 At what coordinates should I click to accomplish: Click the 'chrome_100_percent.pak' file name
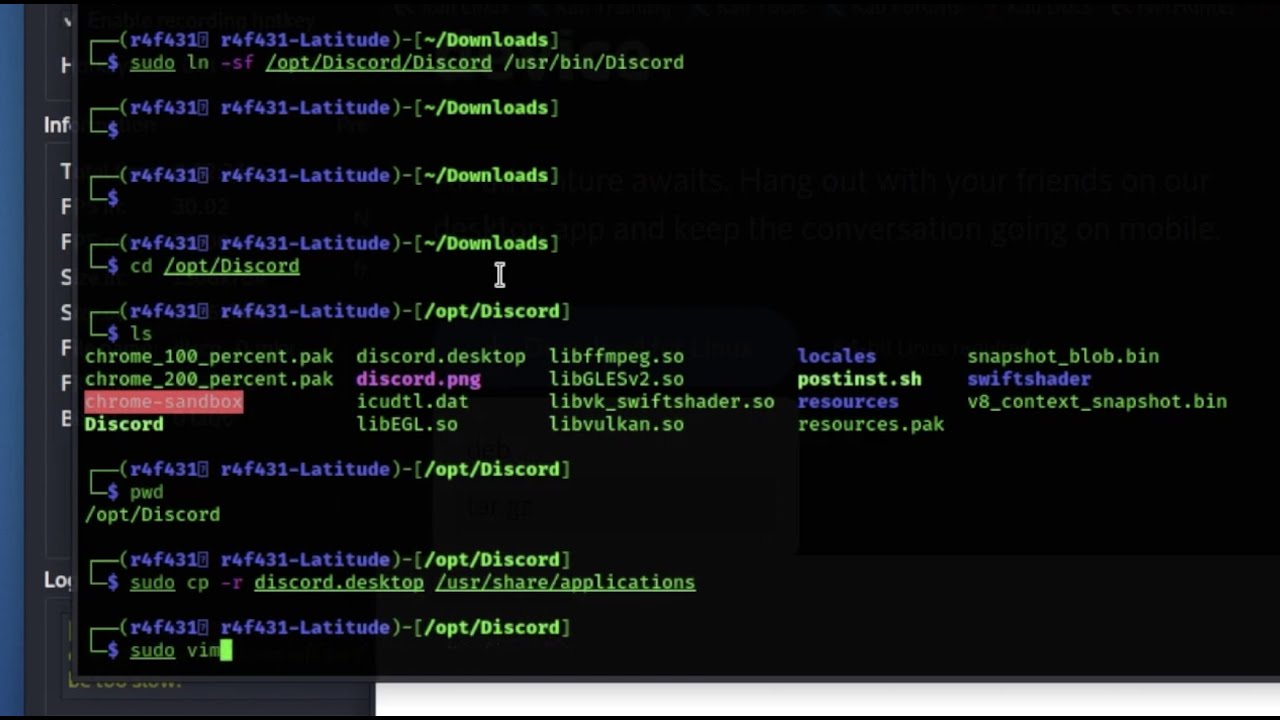click(209, 356)
